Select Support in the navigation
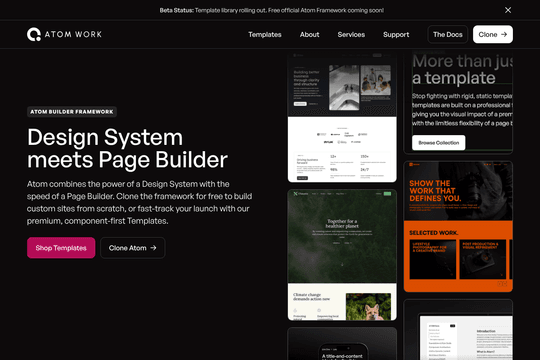Screen dimensions: 540x360 click(x=396, y=34)
